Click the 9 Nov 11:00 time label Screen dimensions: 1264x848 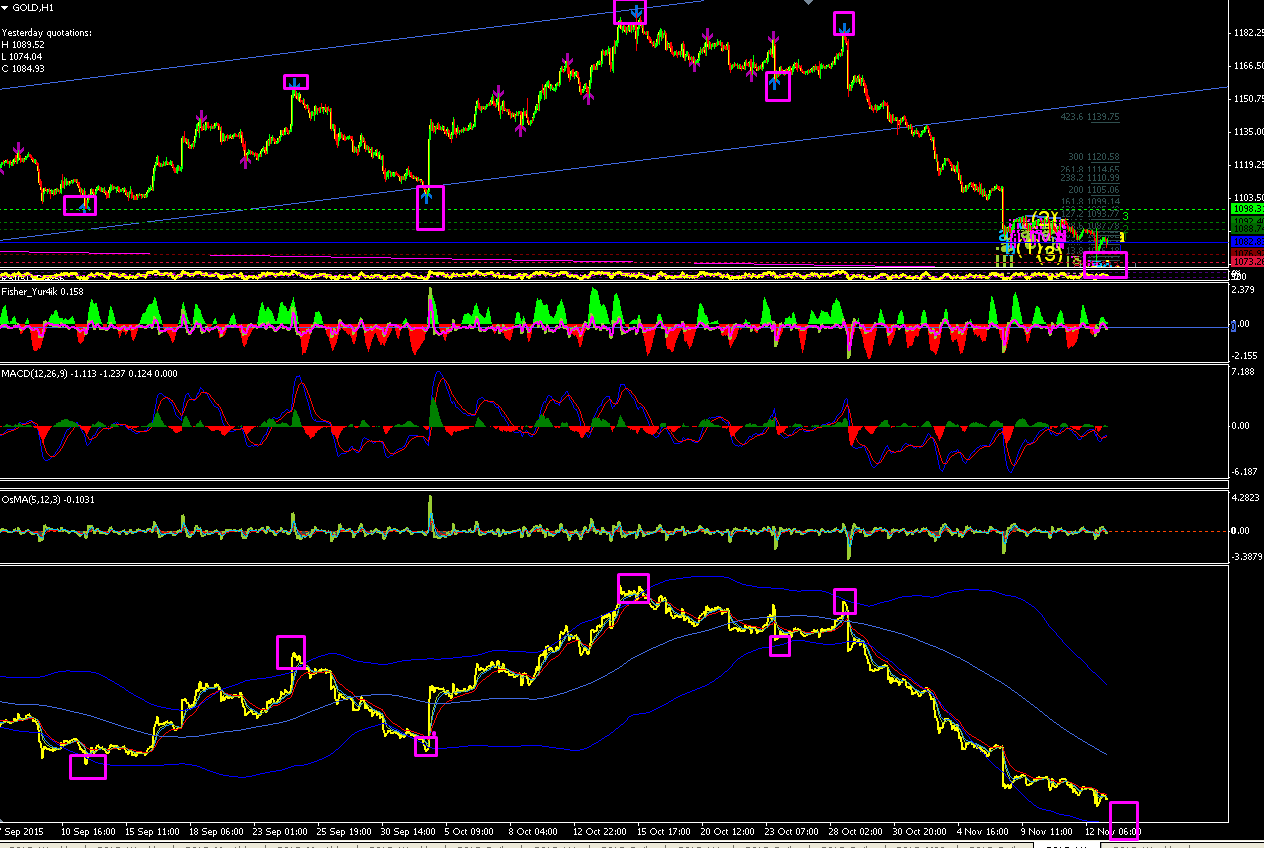coord(1045,831)
